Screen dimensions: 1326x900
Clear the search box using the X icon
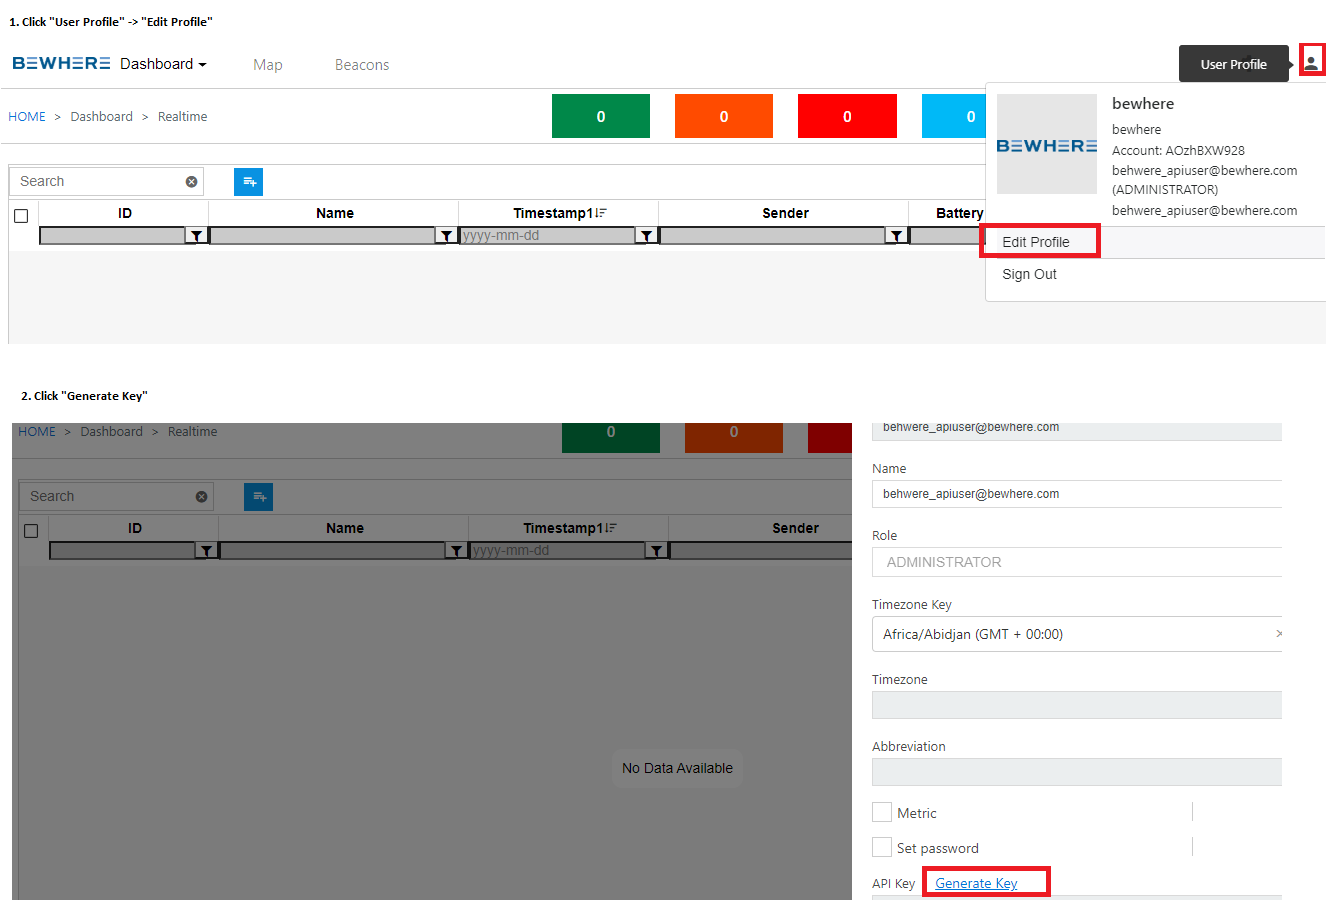click(x=191, y=181)
